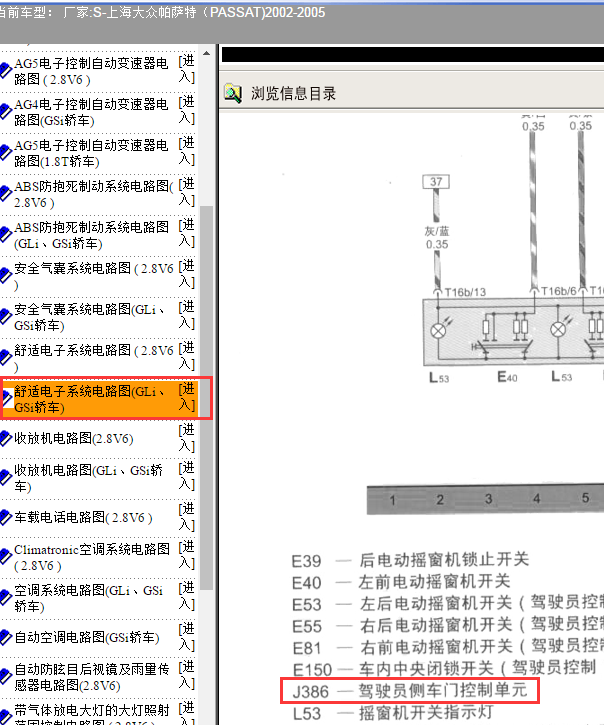Click the icon beside AG4电子控制自动变速器电路图(GSi轿车)
Image resolution: width=604 pixels, height=725 pixels.
pyautogui.click(x=6, y=112)
